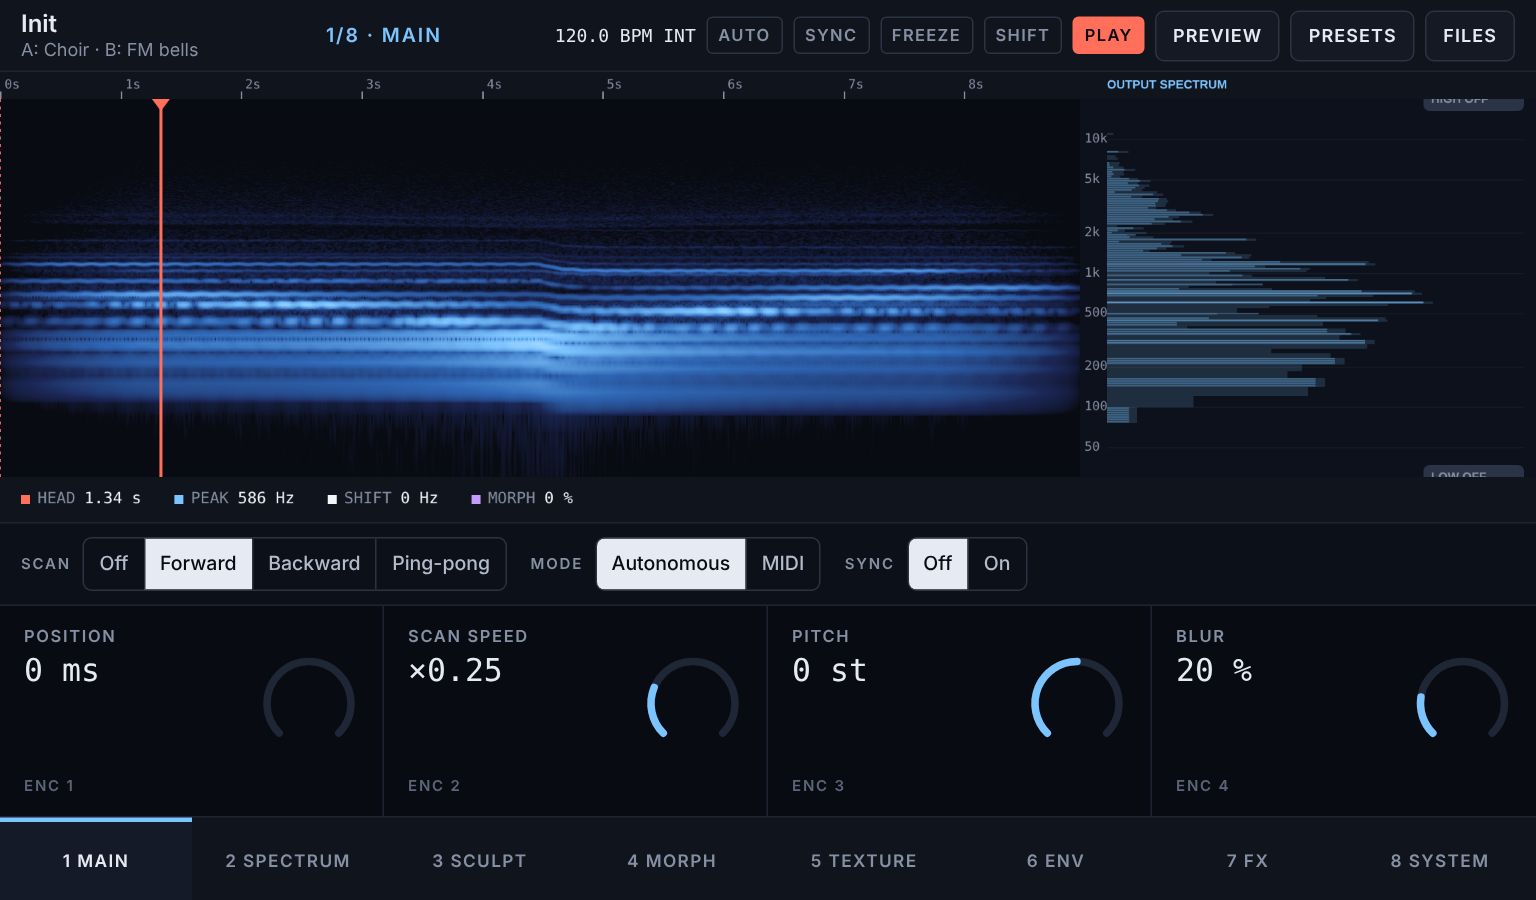The height and width of the screenshot is (900, 1536).
Task: Open the PREVIEW panel
Action: (x=1217, y=36)
